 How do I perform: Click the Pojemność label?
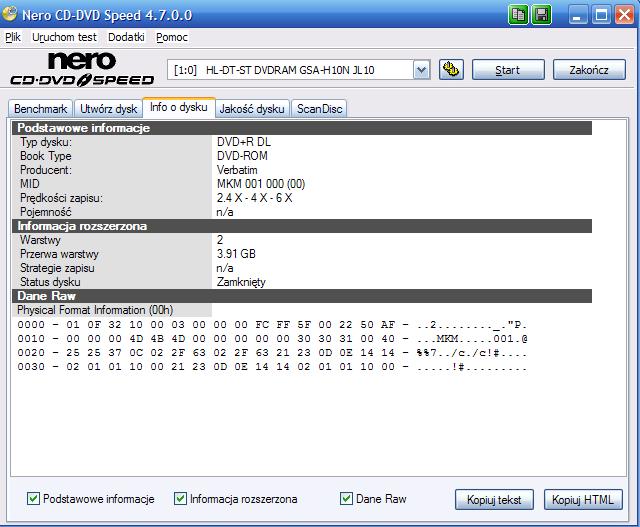(46, 212)
